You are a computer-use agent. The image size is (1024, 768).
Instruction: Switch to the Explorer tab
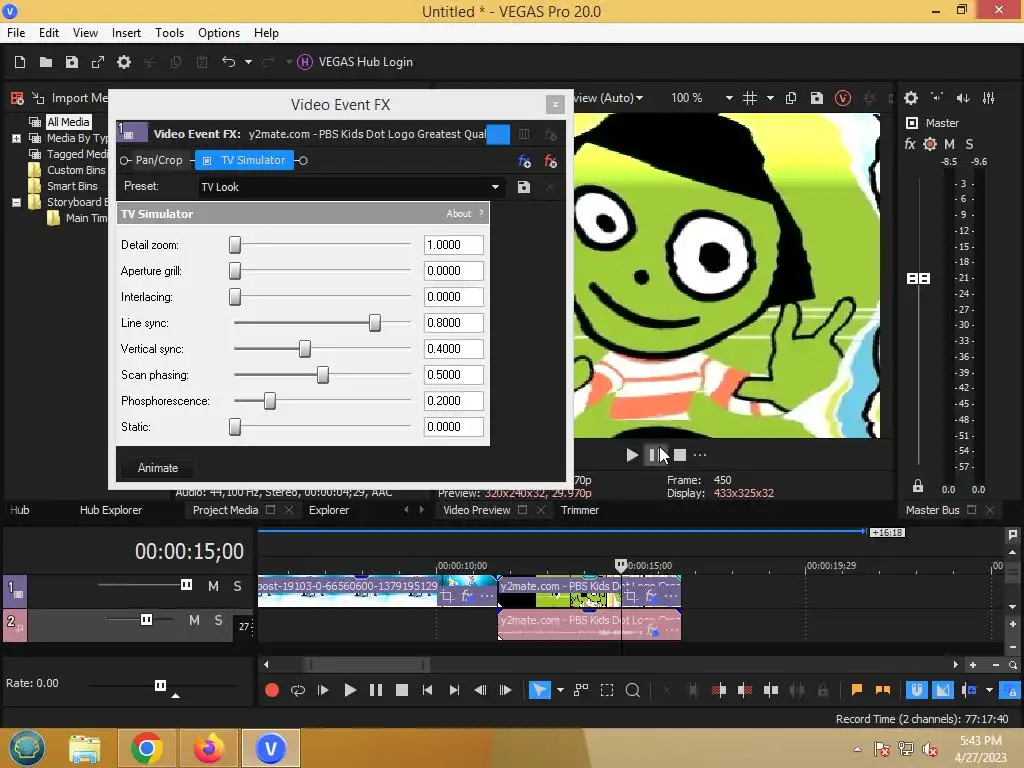[328, 510]
